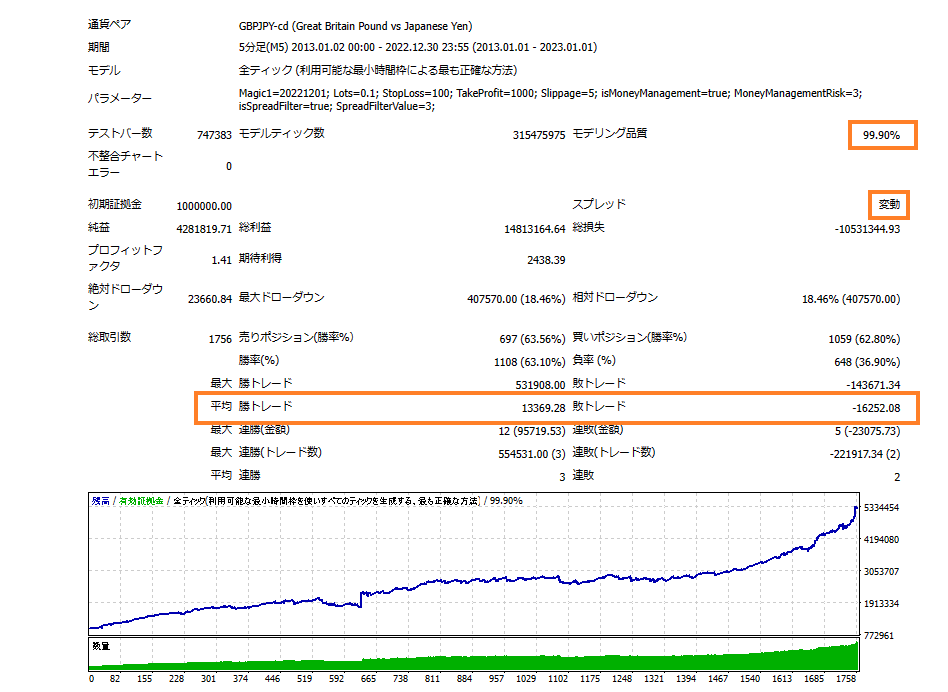Select max consecutive wins 12 (95719.53)
948x692 pixels.
click(x=531, y=431)
